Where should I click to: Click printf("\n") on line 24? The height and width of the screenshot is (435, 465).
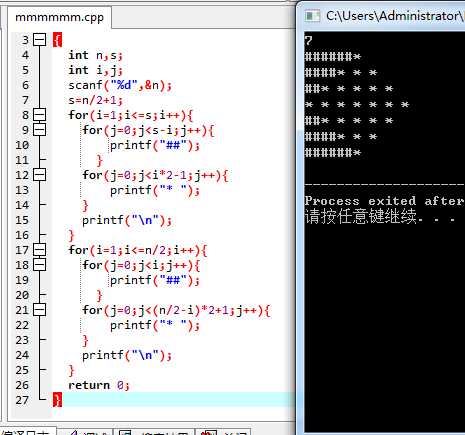click(127, 355)
